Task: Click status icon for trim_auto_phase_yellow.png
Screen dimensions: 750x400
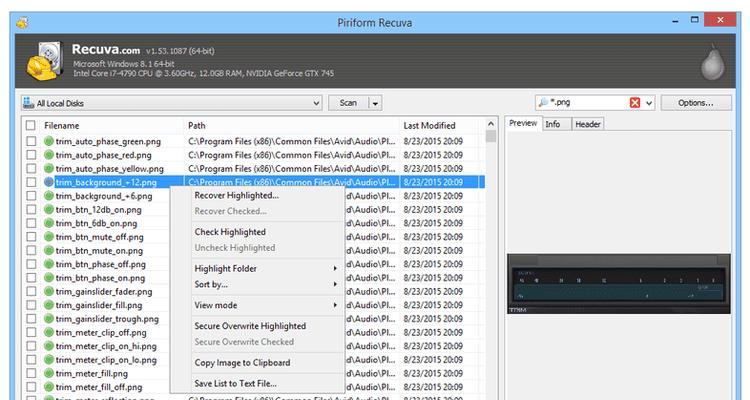Action: (48, 168)
